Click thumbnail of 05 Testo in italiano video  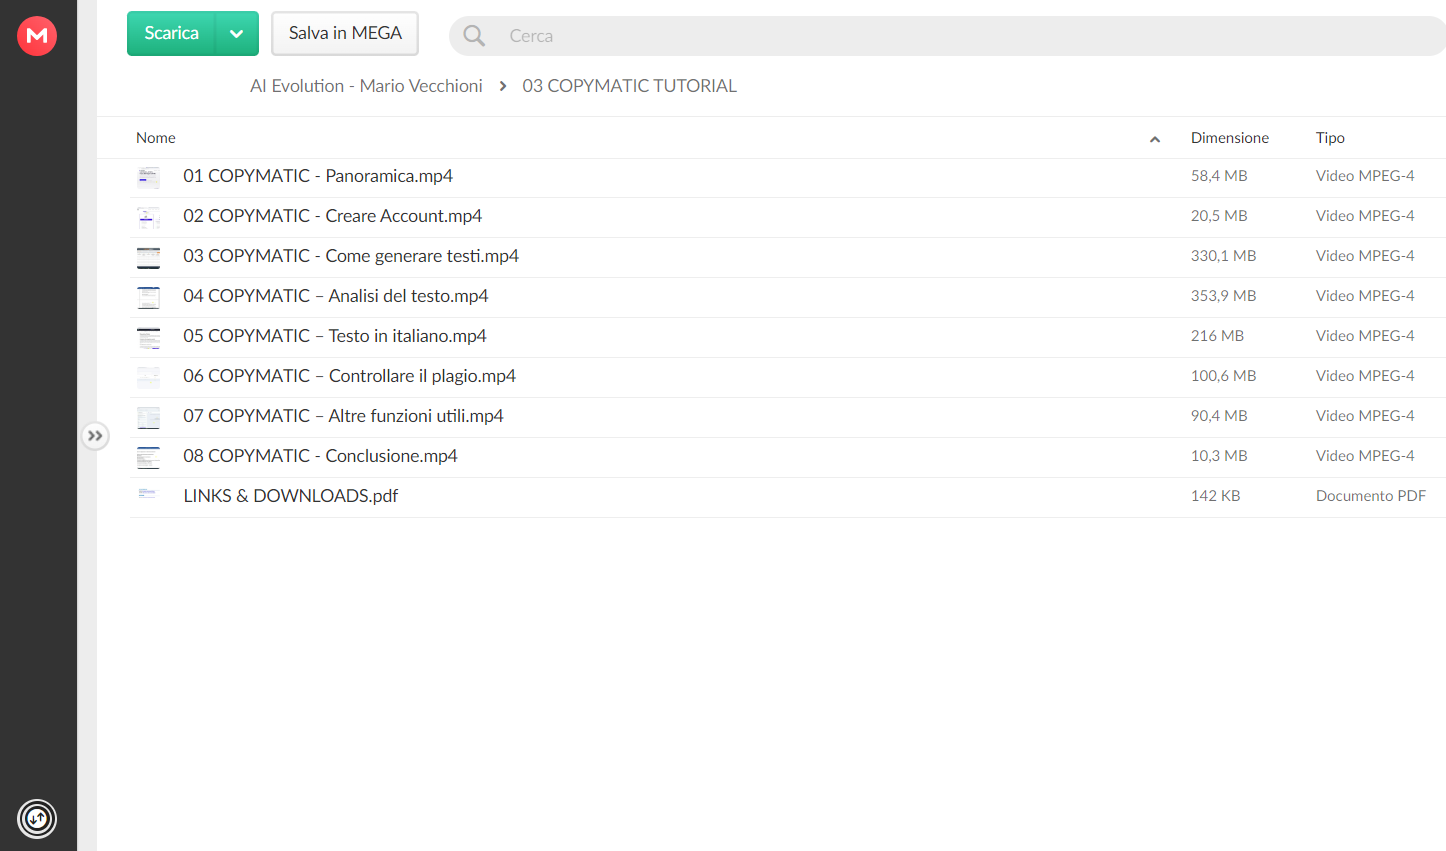tap(148, 337)
